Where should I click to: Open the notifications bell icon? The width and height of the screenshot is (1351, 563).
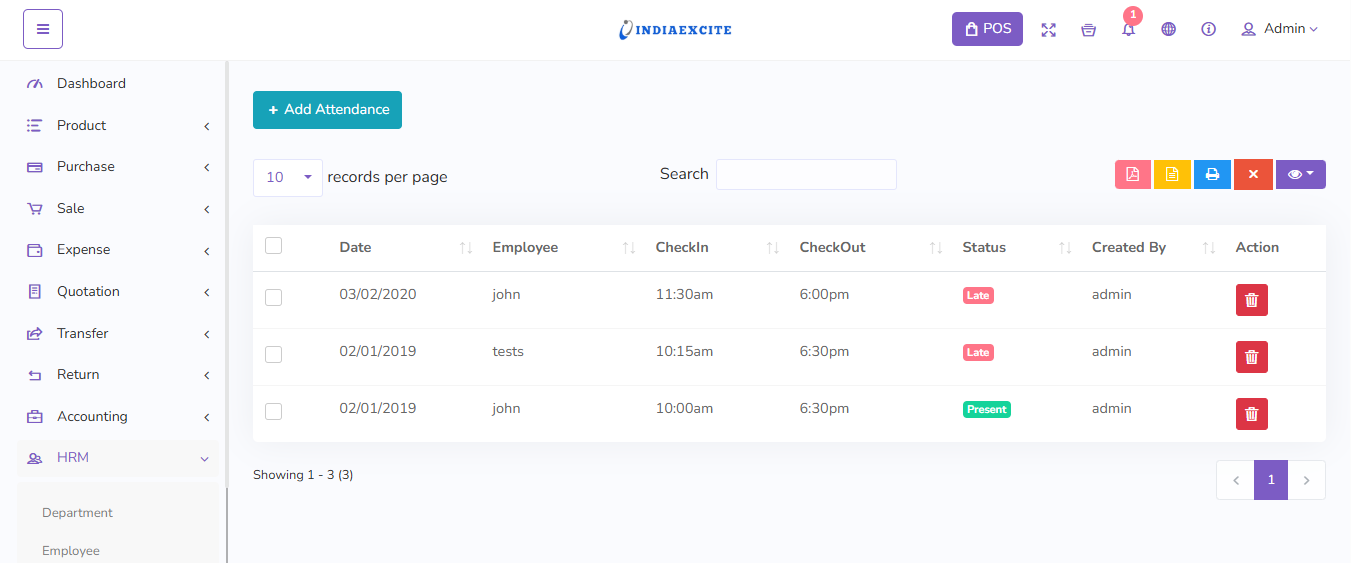coord(1128,30)
